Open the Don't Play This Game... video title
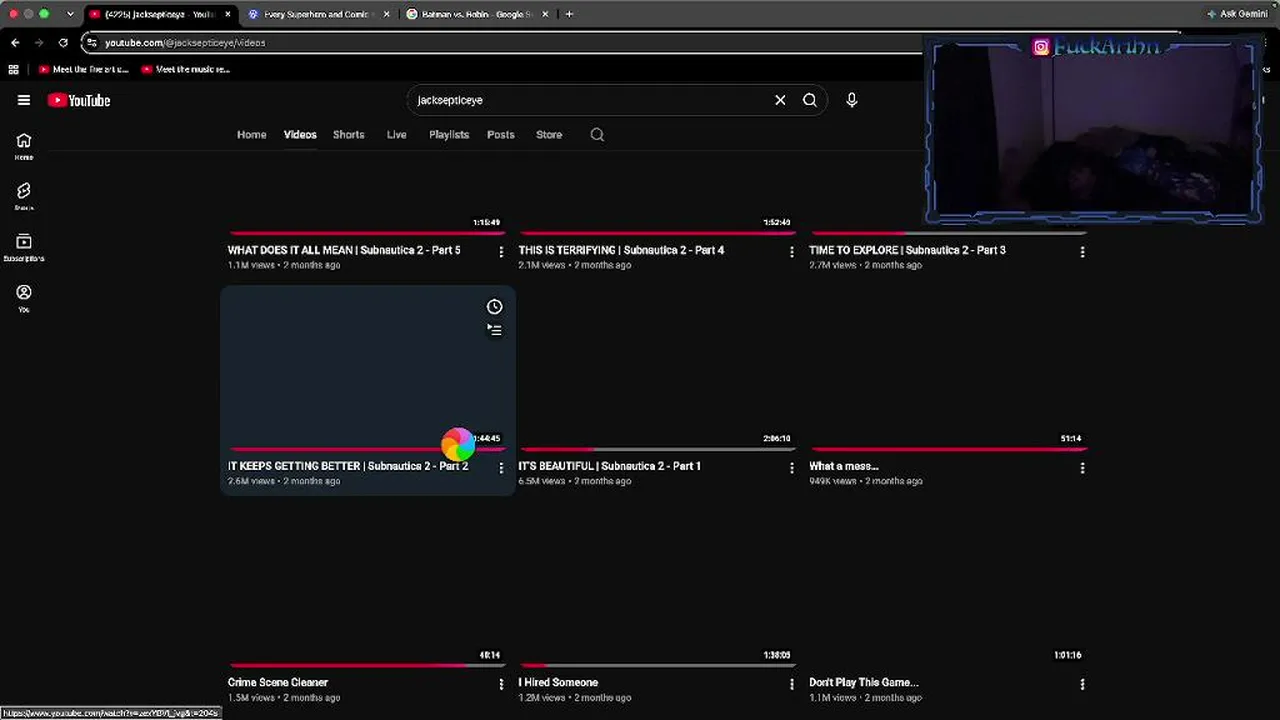Screen dimensions: 1280x720 tap(863, 682)
